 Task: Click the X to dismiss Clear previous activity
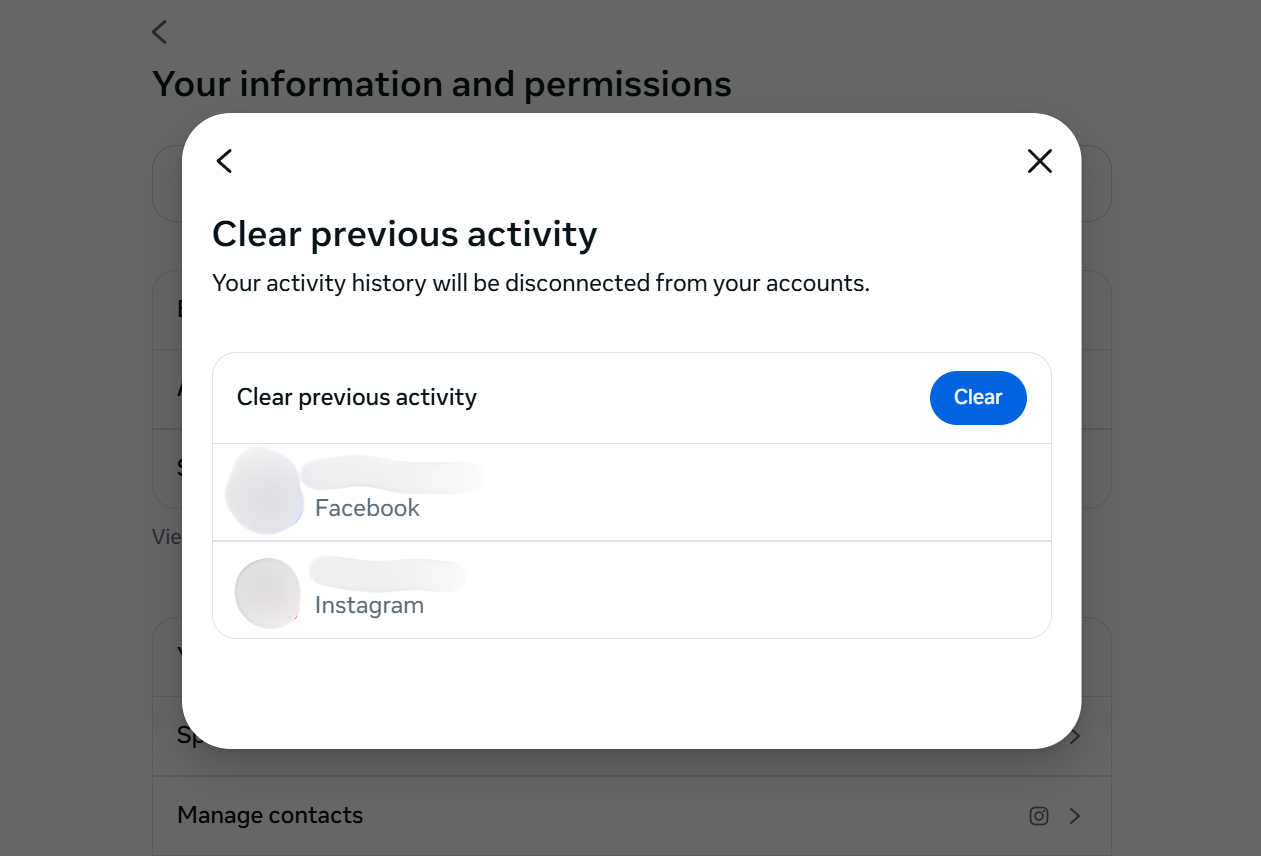click(x=1039, y=160)
